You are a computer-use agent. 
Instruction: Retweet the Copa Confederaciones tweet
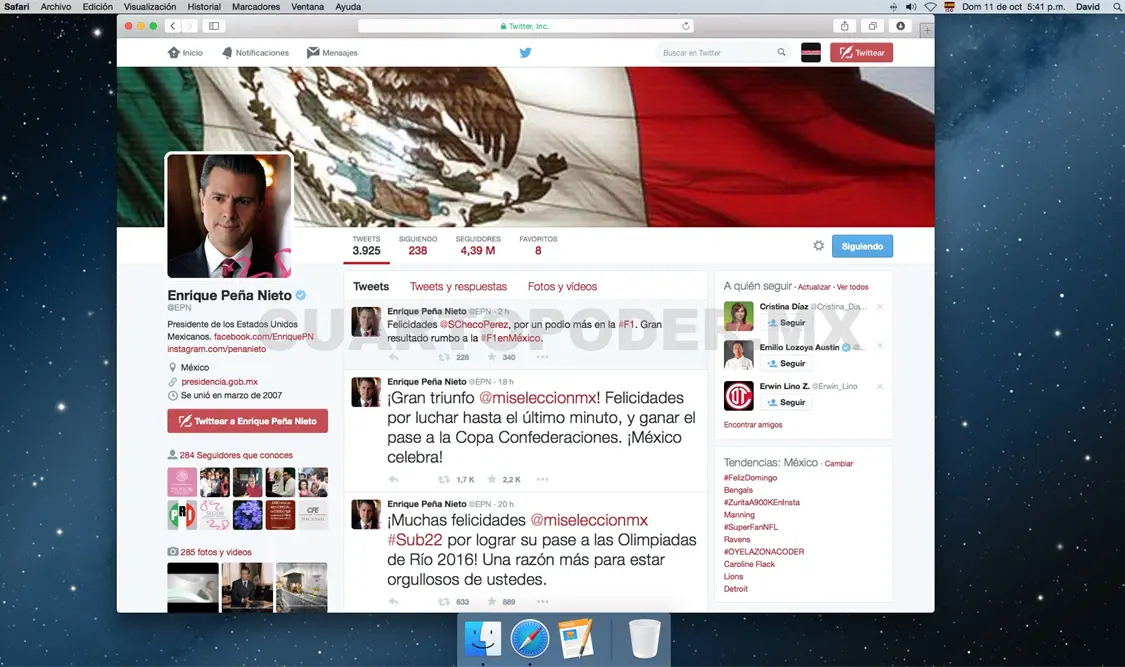[444, 480]
